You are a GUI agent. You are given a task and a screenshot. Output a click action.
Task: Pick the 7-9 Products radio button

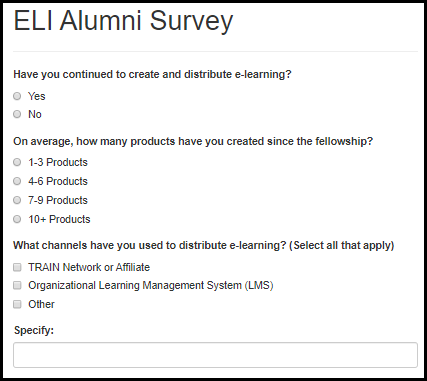pyautogui.click(x=17, y=200)
